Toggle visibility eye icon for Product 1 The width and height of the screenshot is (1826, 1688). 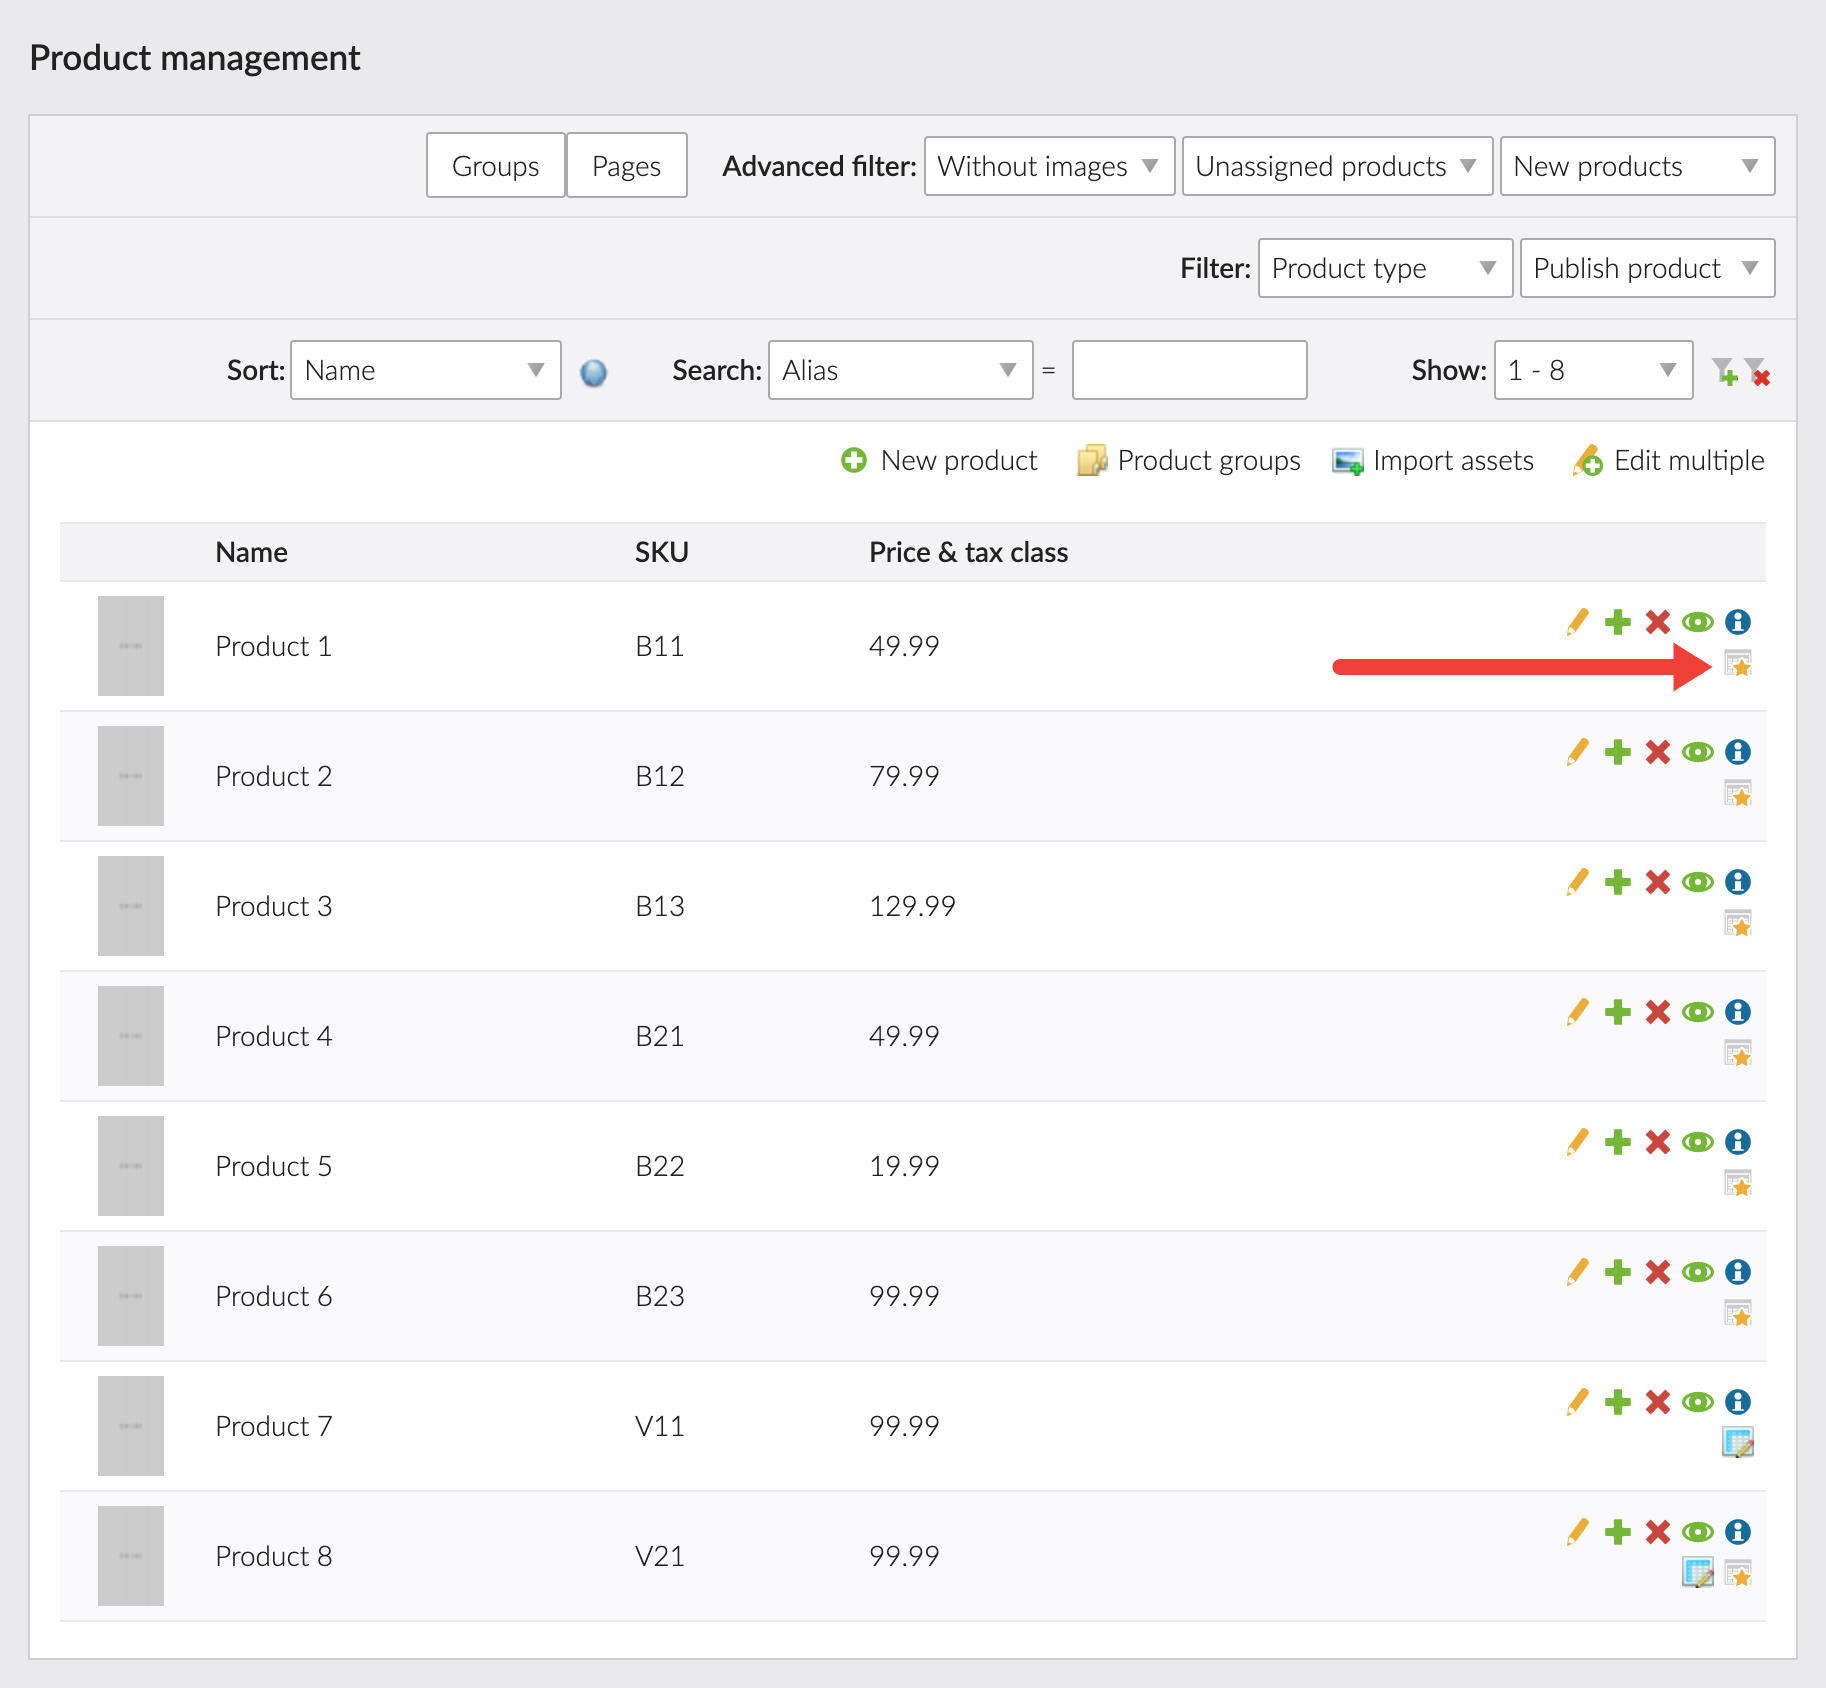(x=1697, y=622)
